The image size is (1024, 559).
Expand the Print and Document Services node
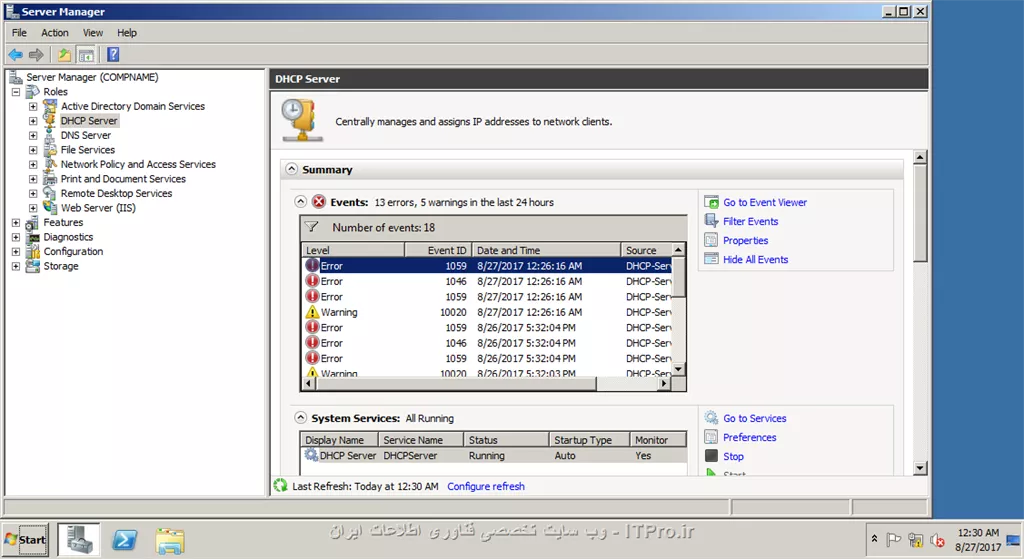(x=33, y=179)
